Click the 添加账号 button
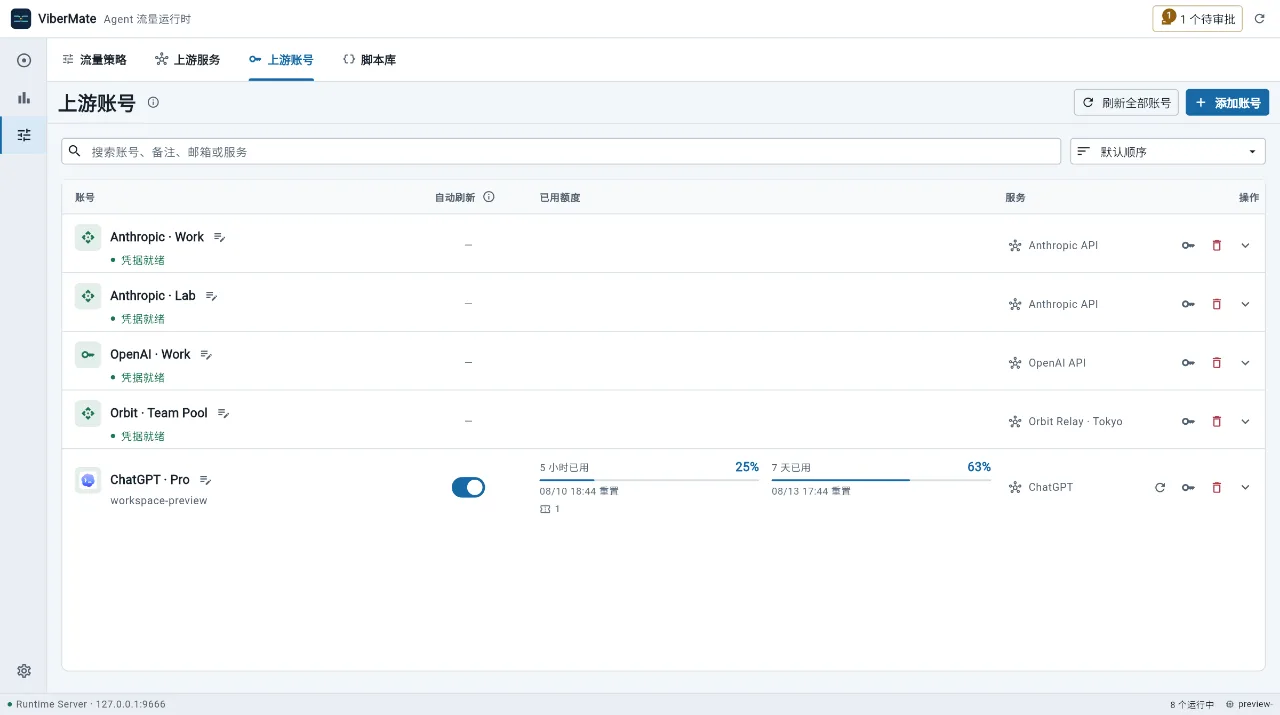1280x715 pixels. [x=1227, y=102]
